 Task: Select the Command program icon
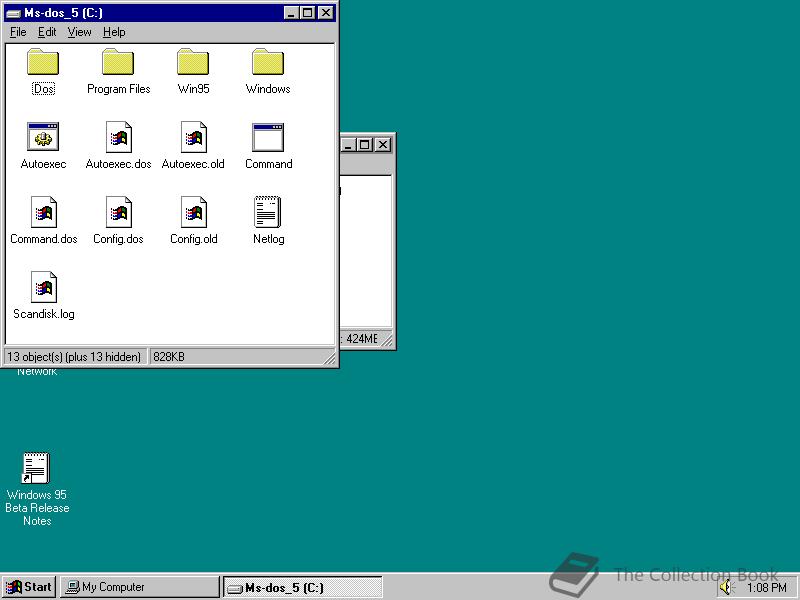tap(268, 137)
